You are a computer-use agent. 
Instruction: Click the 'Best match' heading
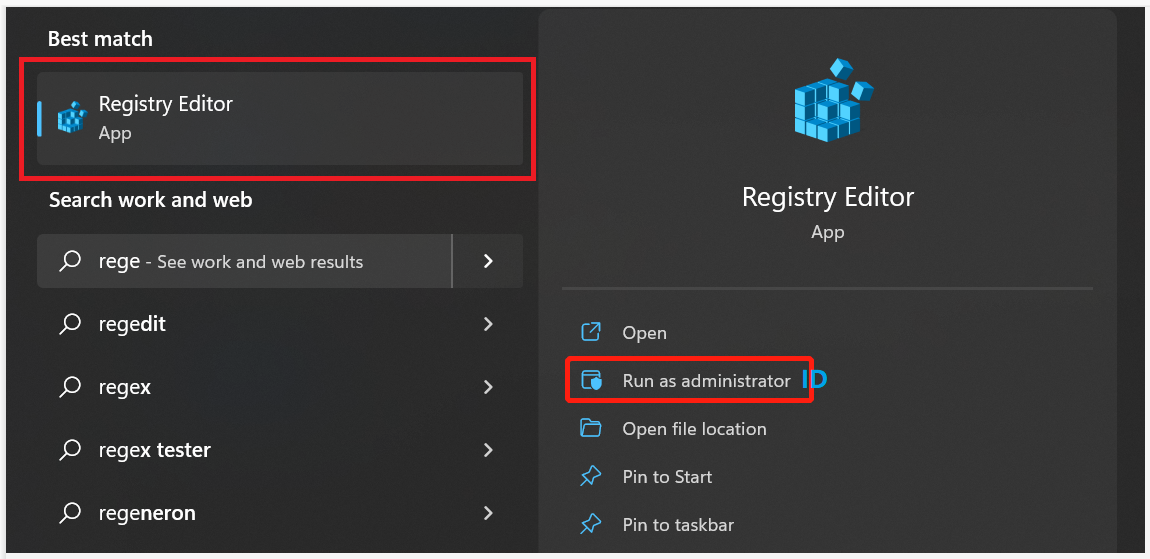[x=100, y=39]
